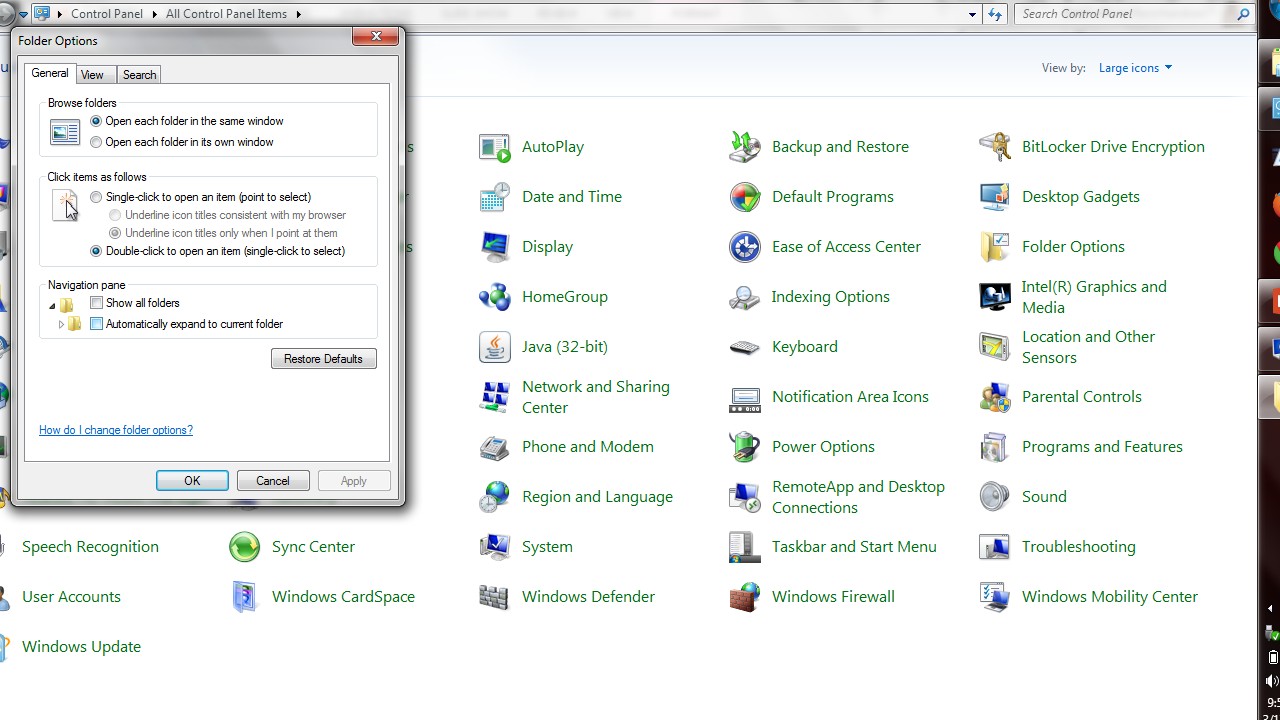1280x720 pixels.
Task: Click the Ease of Access Center icon
Action: 745,247
